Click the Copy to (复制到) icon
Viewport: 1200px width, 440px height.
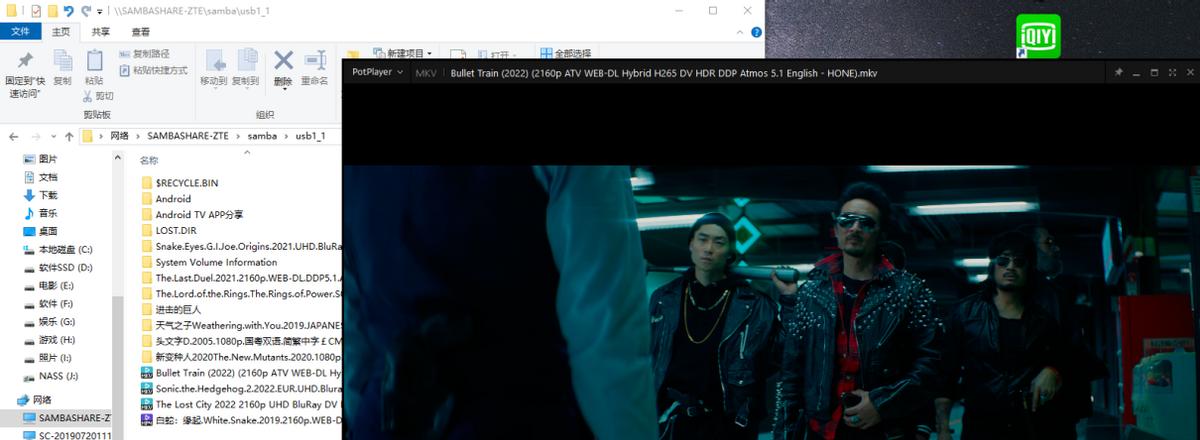246,60
